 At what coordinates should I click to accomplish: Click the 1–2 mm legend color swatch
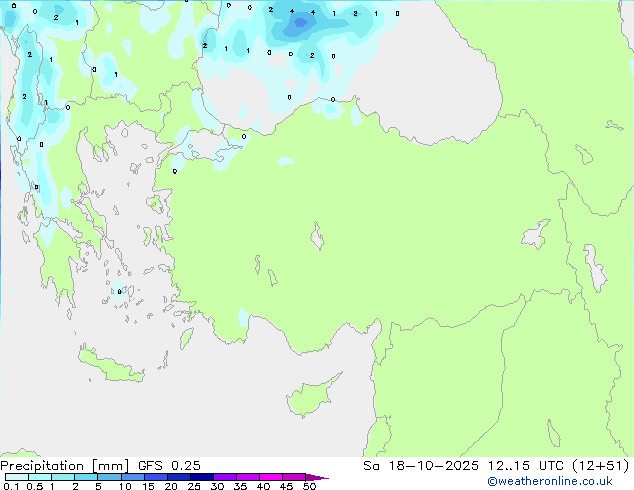tap(63, 477)
